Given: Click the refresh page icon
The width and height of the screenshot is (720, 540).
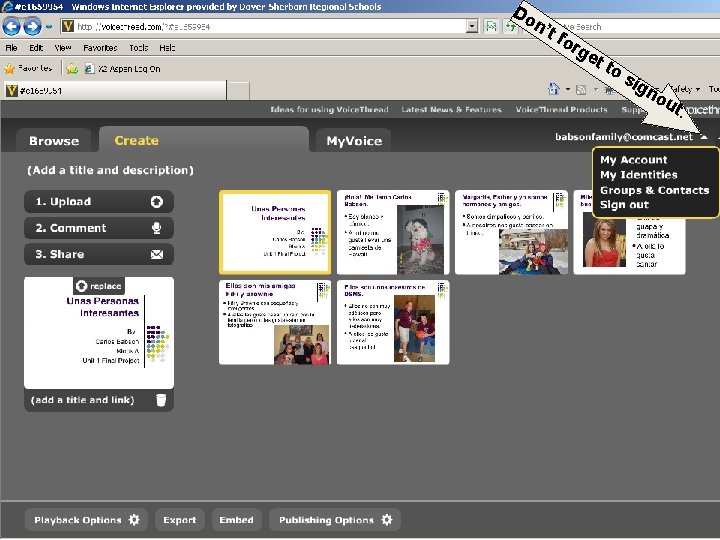Looking at the screenshot, I should pos(510,27).
